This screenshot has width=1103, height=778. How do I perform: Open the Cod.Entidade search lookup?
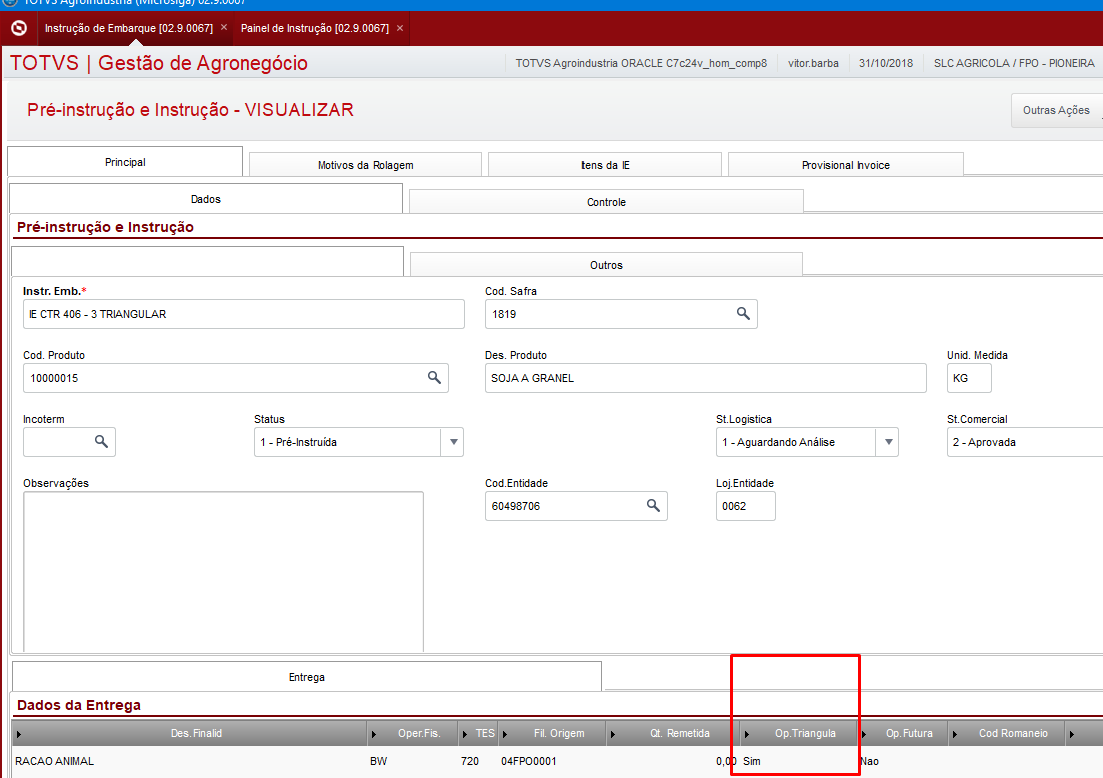653,506
